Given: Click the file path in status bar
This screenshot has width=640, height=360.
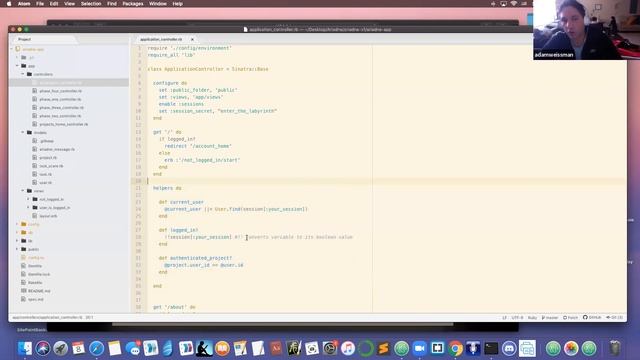Looking at the screenshot, I should click(47, 318).
